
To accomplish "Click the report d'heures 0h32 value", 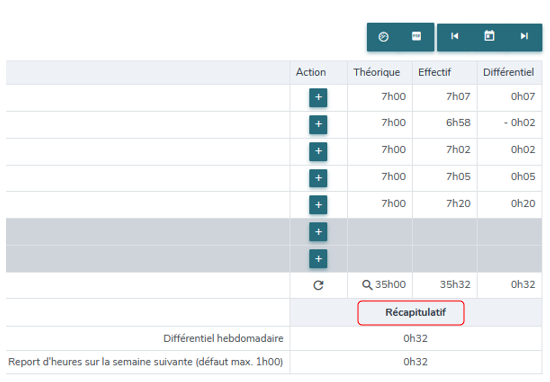I will point(415,362).
